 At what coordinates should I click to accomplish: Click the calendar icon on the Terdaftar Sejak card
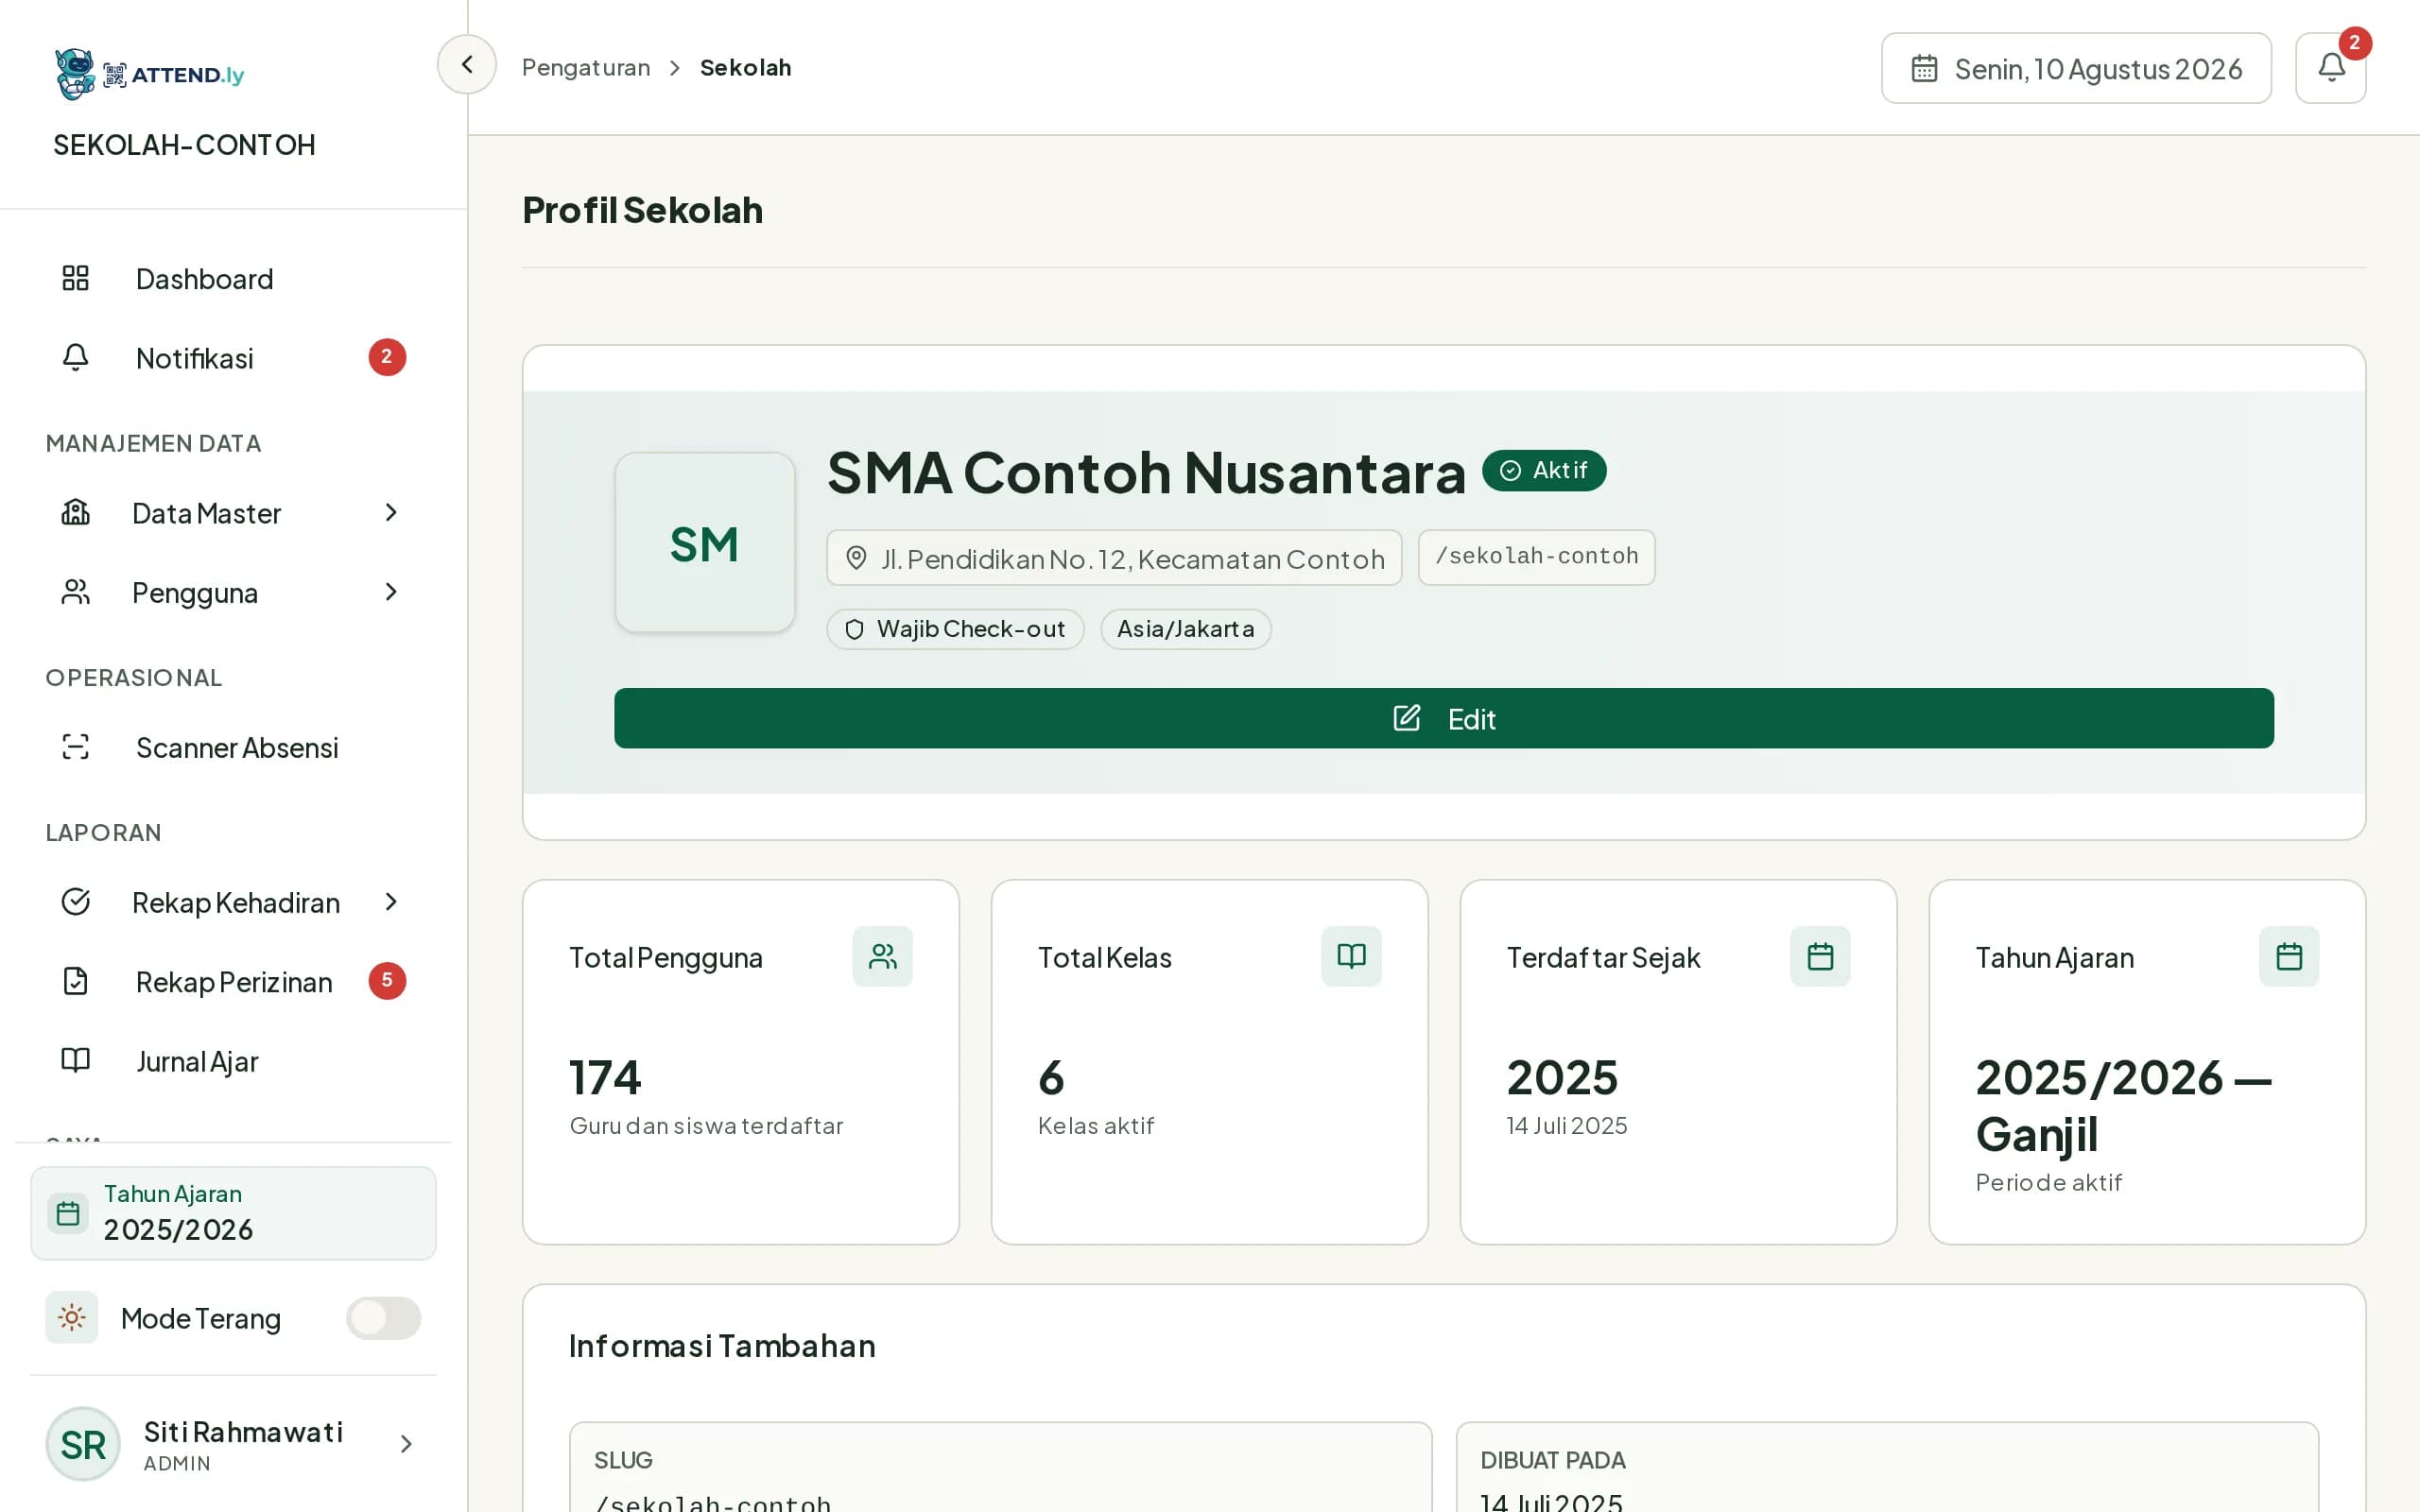click(x=1820, y=957)
